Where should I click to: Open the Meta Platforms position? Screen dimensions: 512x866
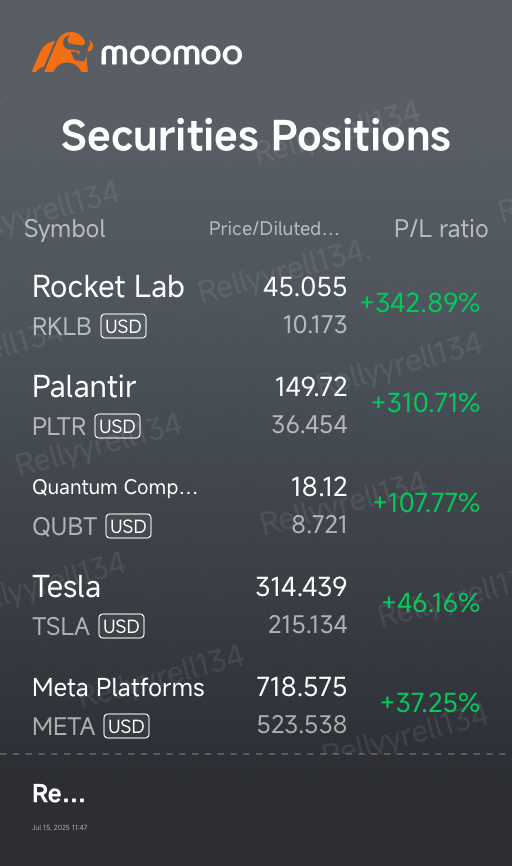[x=256, y=705]
